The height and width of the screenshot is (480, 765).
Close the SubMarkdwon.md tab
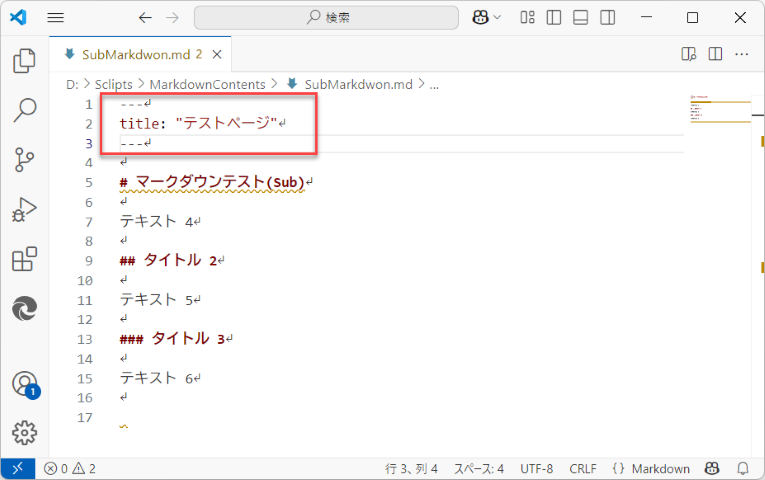point(217,55)
